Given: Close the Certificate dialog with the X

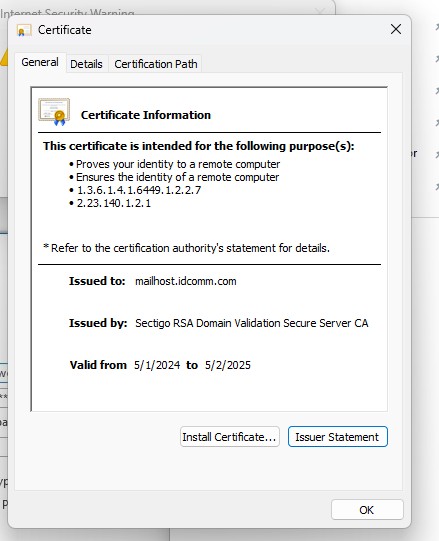Looking at the screenshot, I should pyautogui.click(x=396, y=29).
